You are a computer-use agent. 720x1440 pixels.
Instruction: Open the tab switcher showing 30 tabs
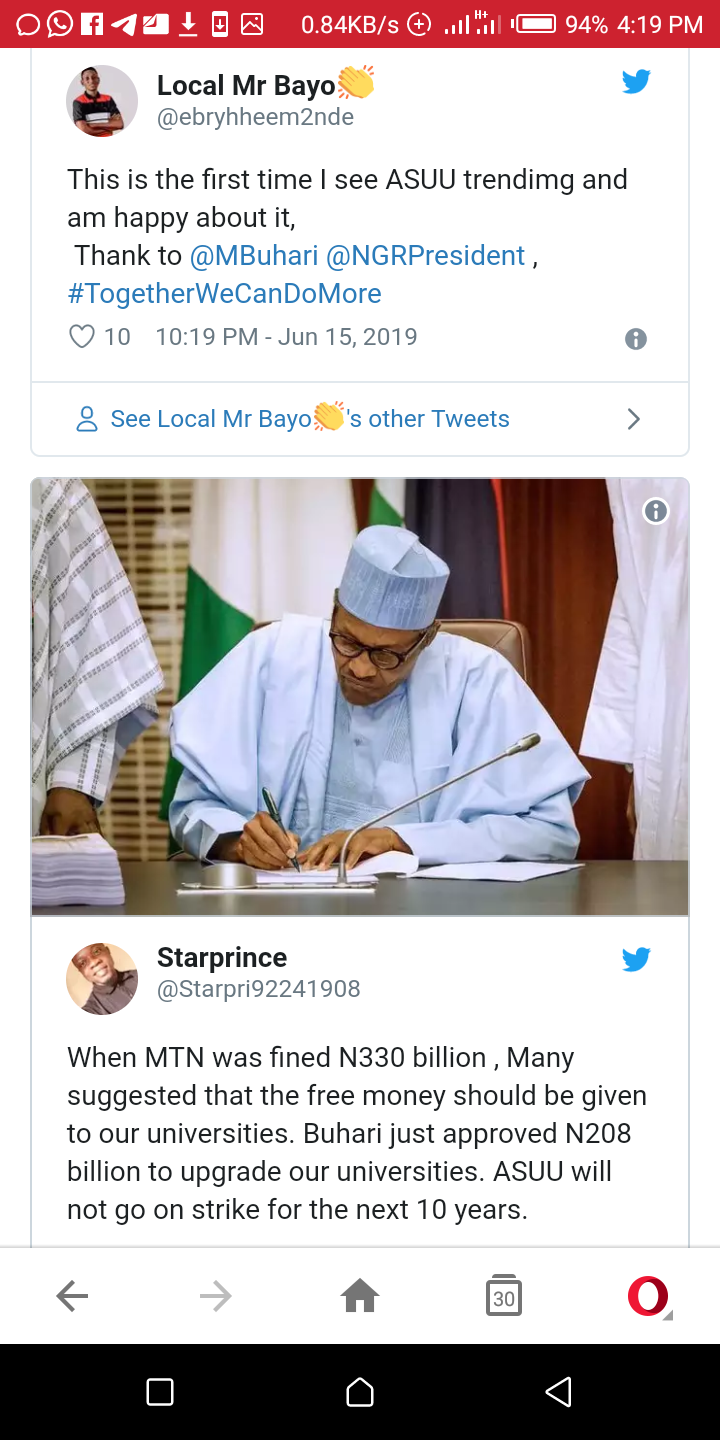click(504, 1297)
